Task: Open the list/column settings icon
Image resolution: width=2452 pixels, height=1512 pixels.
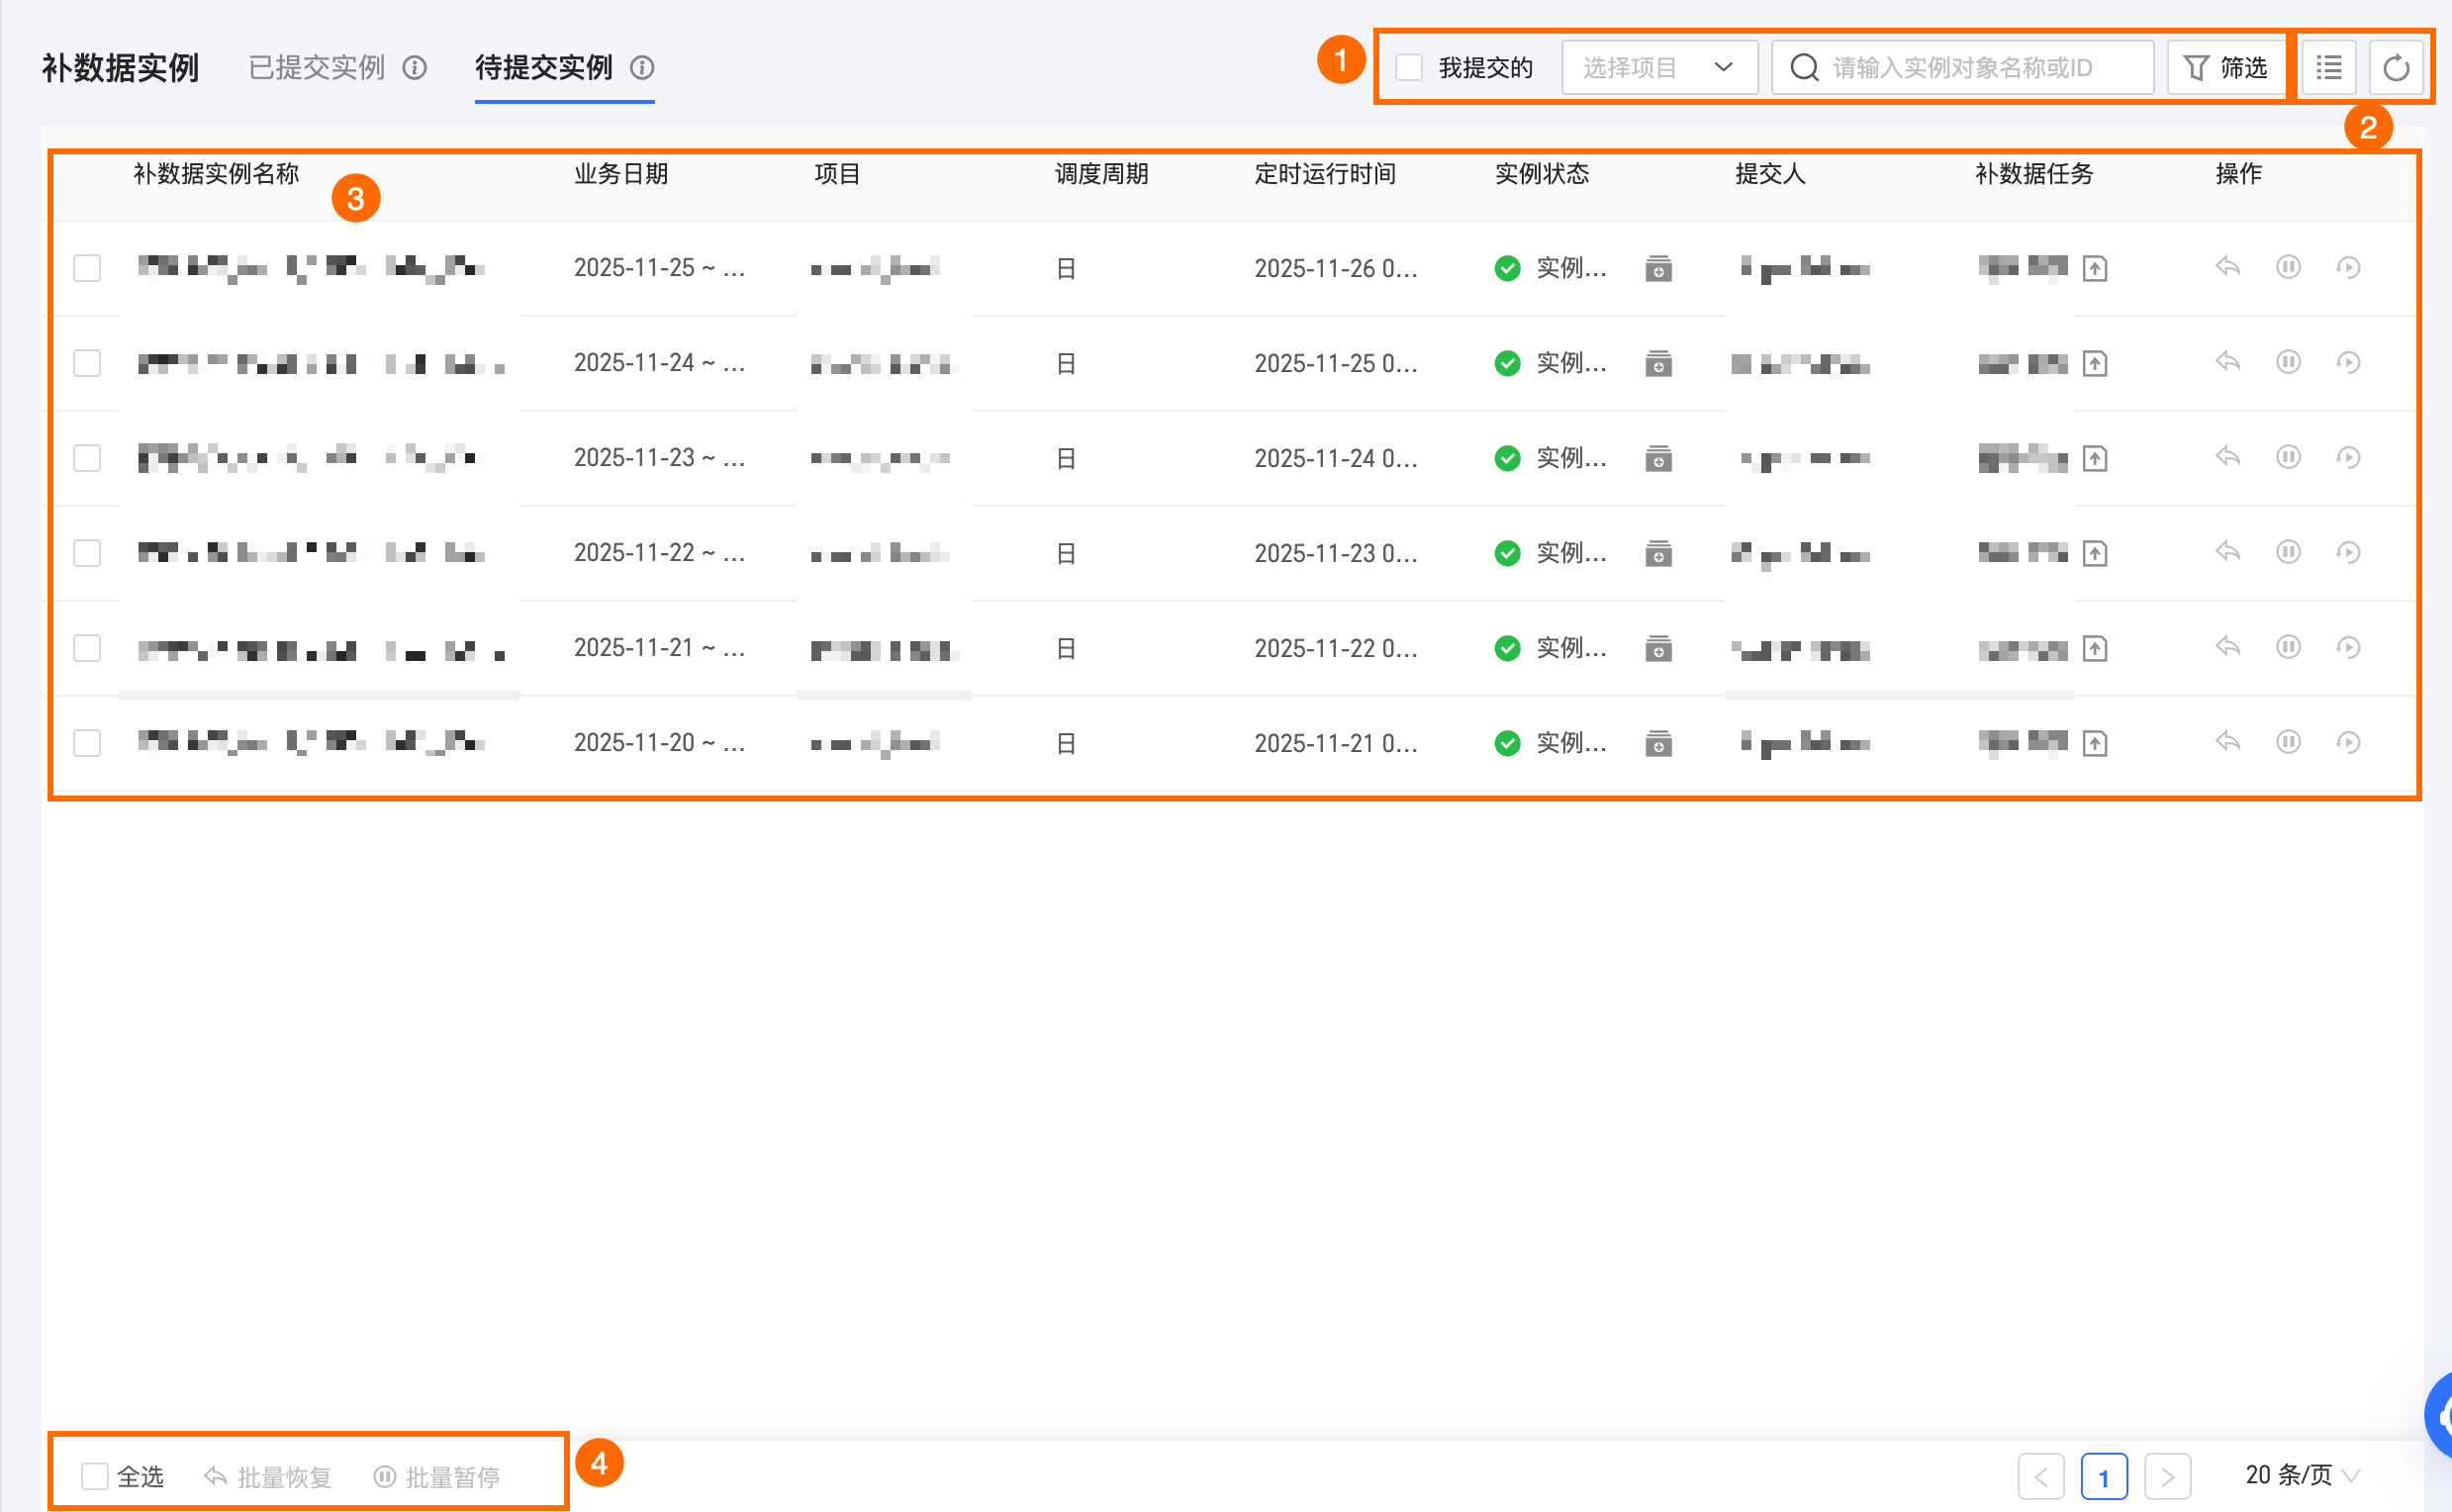Action: [2329, 68]
